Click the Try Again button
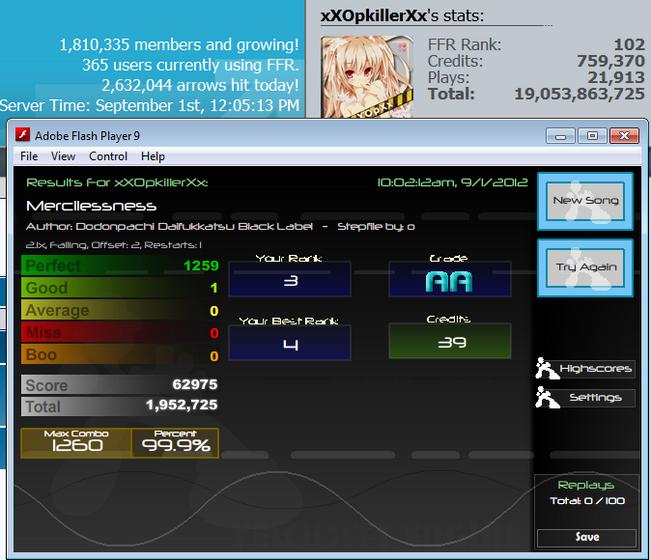 tap(585, 268)
